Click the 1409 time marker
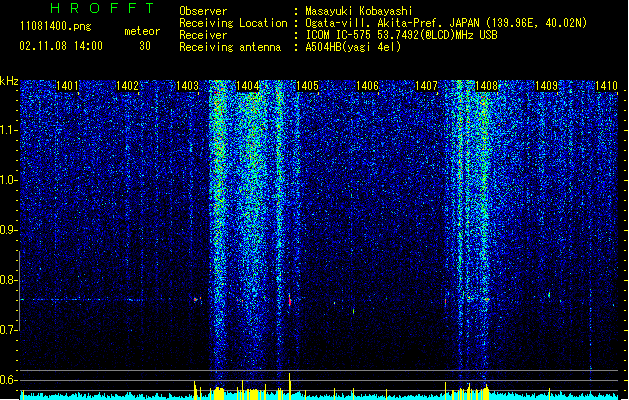Screen dimensions: 629x400 click(x=547, y=86)
